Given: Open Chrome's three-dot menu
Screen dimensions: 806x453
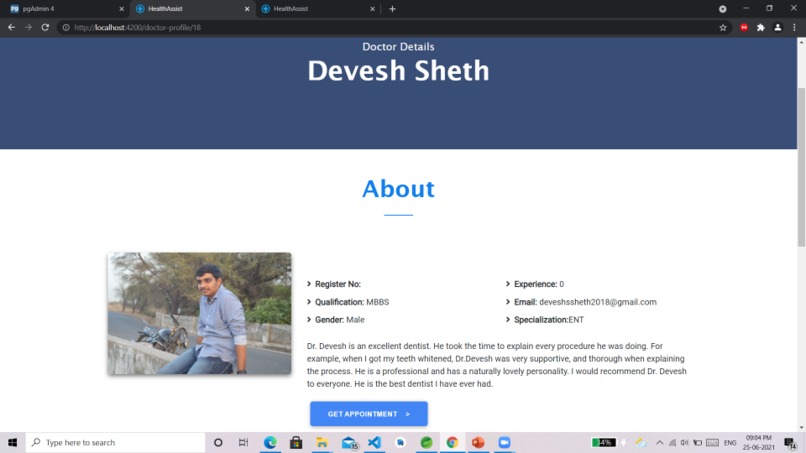Looking at the screenshot, I should (x=794, y=28).
